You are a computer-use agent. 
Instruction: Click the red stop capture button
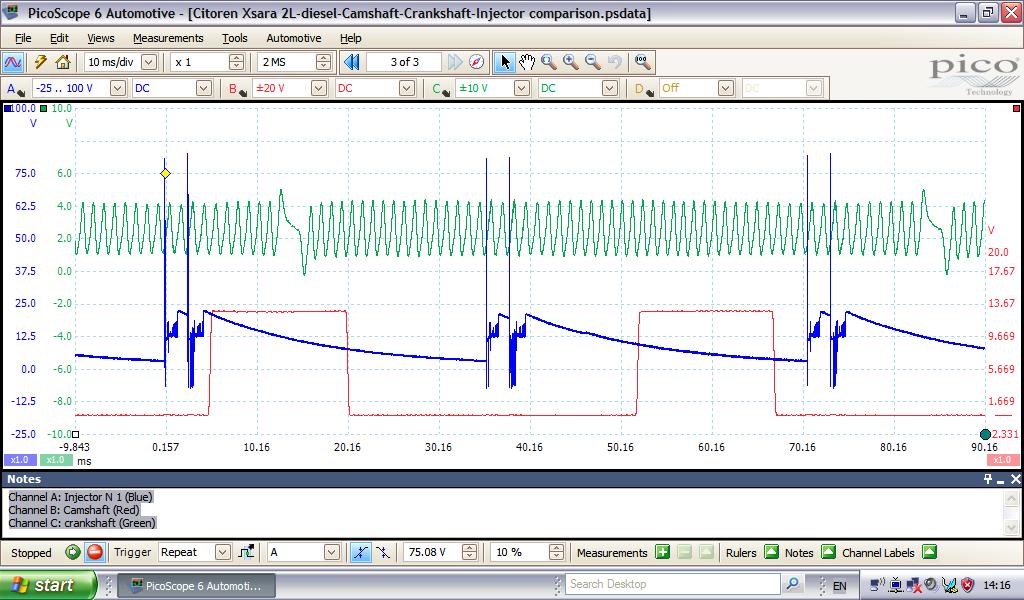click(95, 552)
